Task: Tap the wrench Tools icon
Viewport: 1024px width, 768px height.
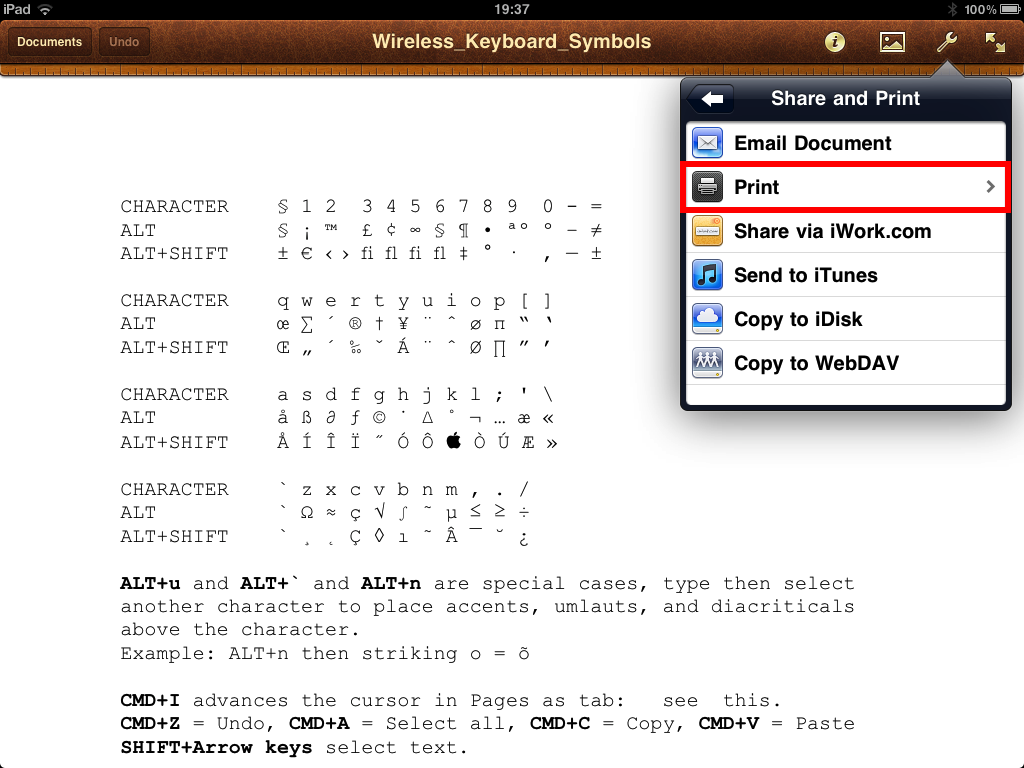Action: 945,42
